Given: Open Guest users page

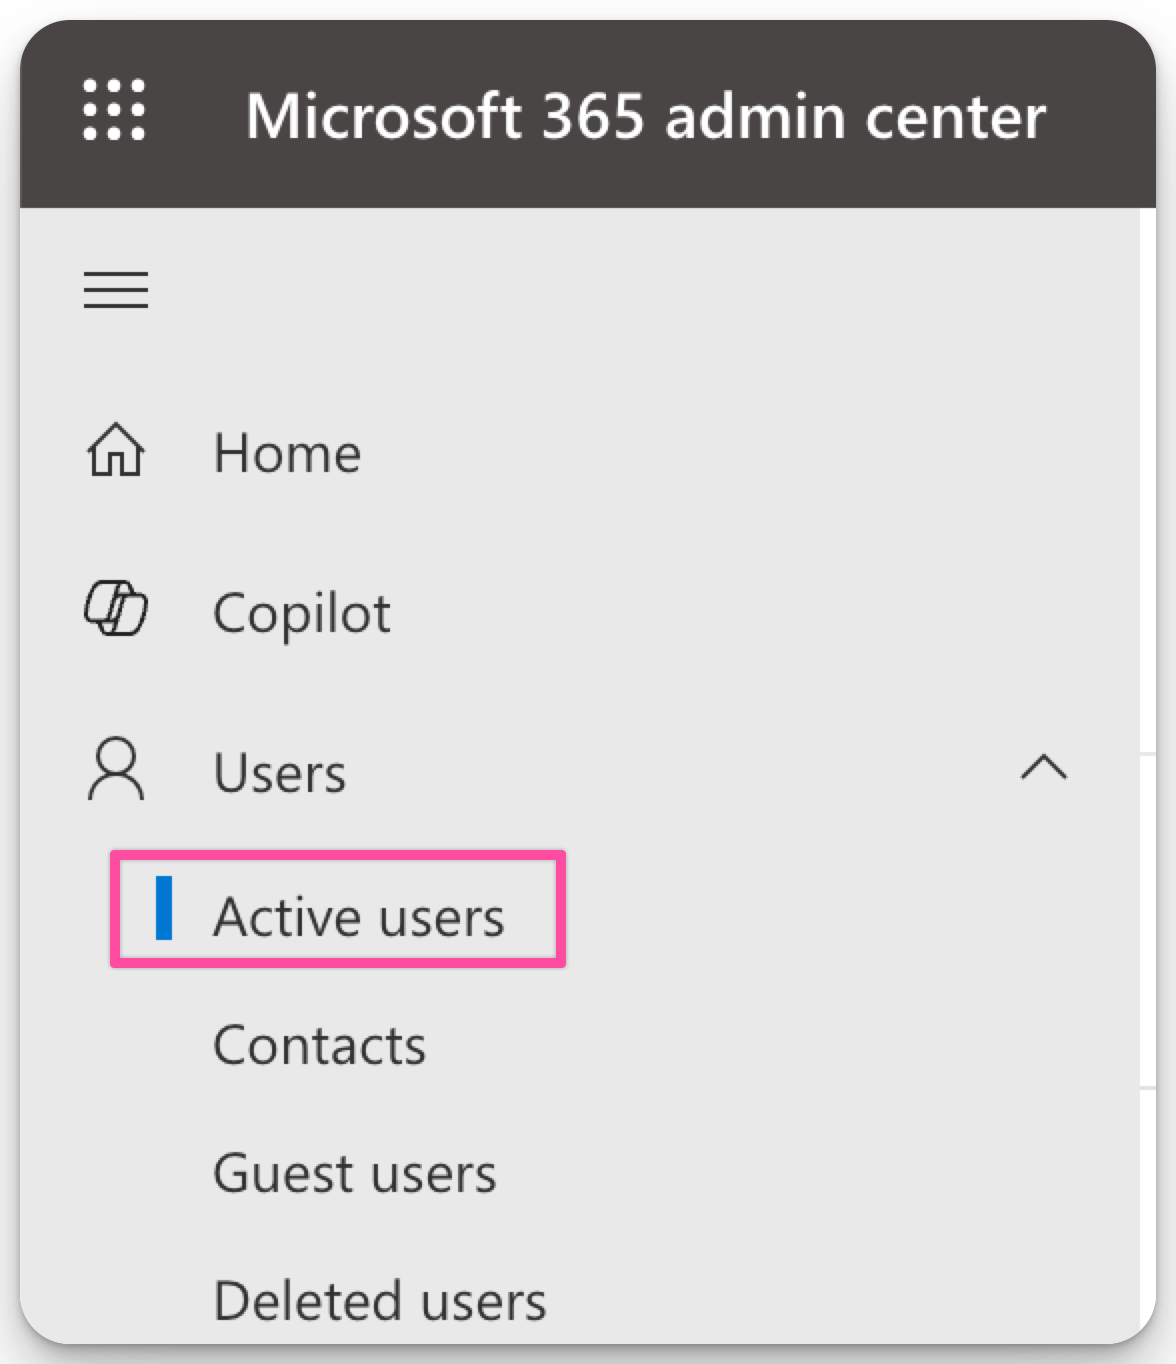Looking at the screenshot, I should (355, 1173).
